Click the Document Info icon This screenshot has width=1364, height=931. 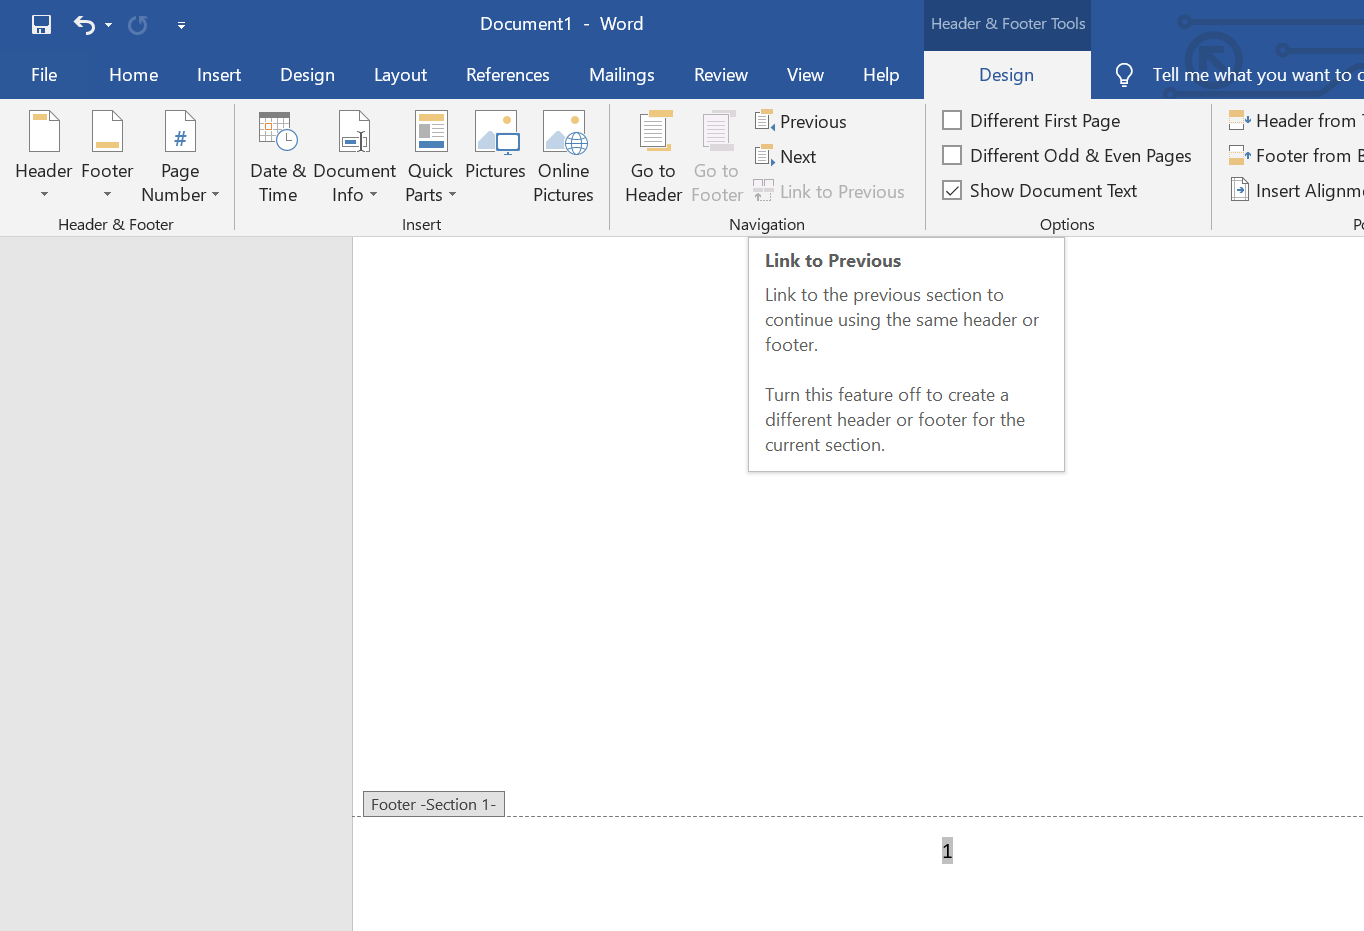point(355,132)
